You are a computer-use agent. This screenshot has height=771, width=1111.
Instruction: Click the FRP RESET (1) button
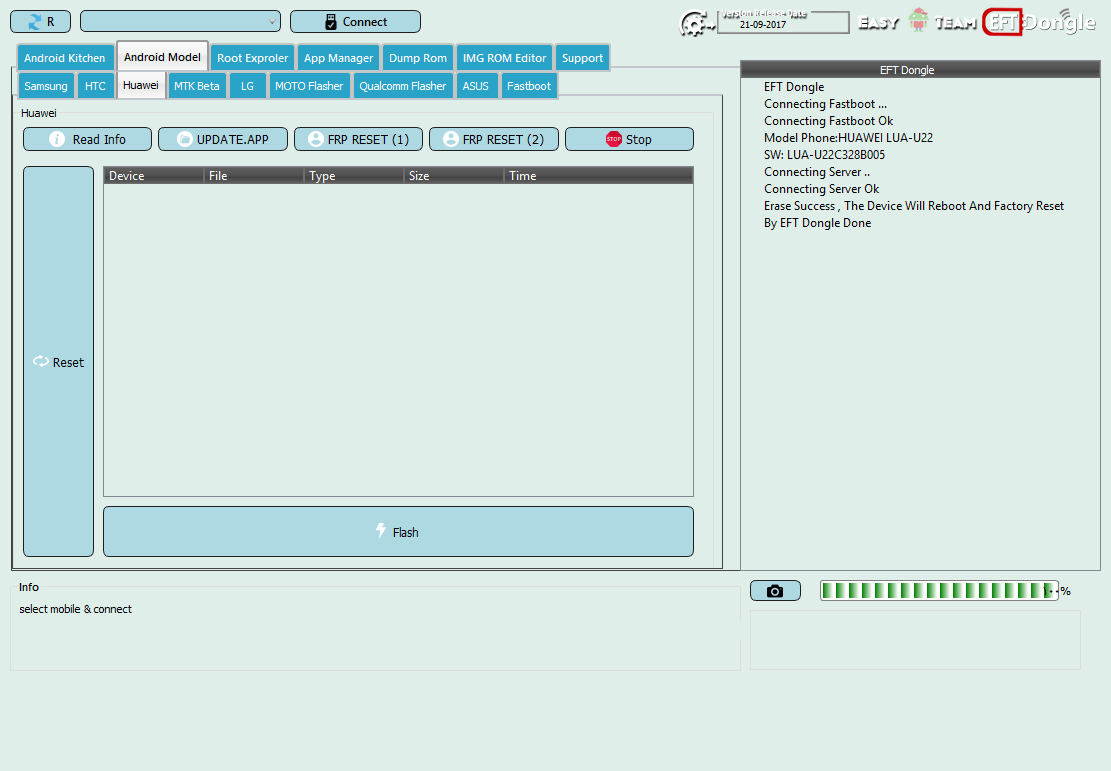click(359, 140)
